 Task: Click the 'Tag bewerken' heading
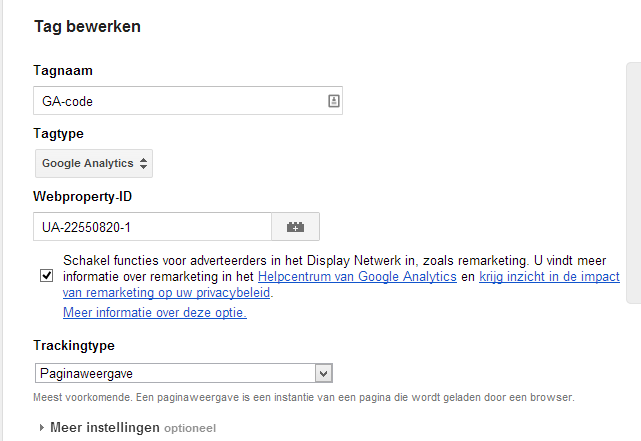point(87,27)
